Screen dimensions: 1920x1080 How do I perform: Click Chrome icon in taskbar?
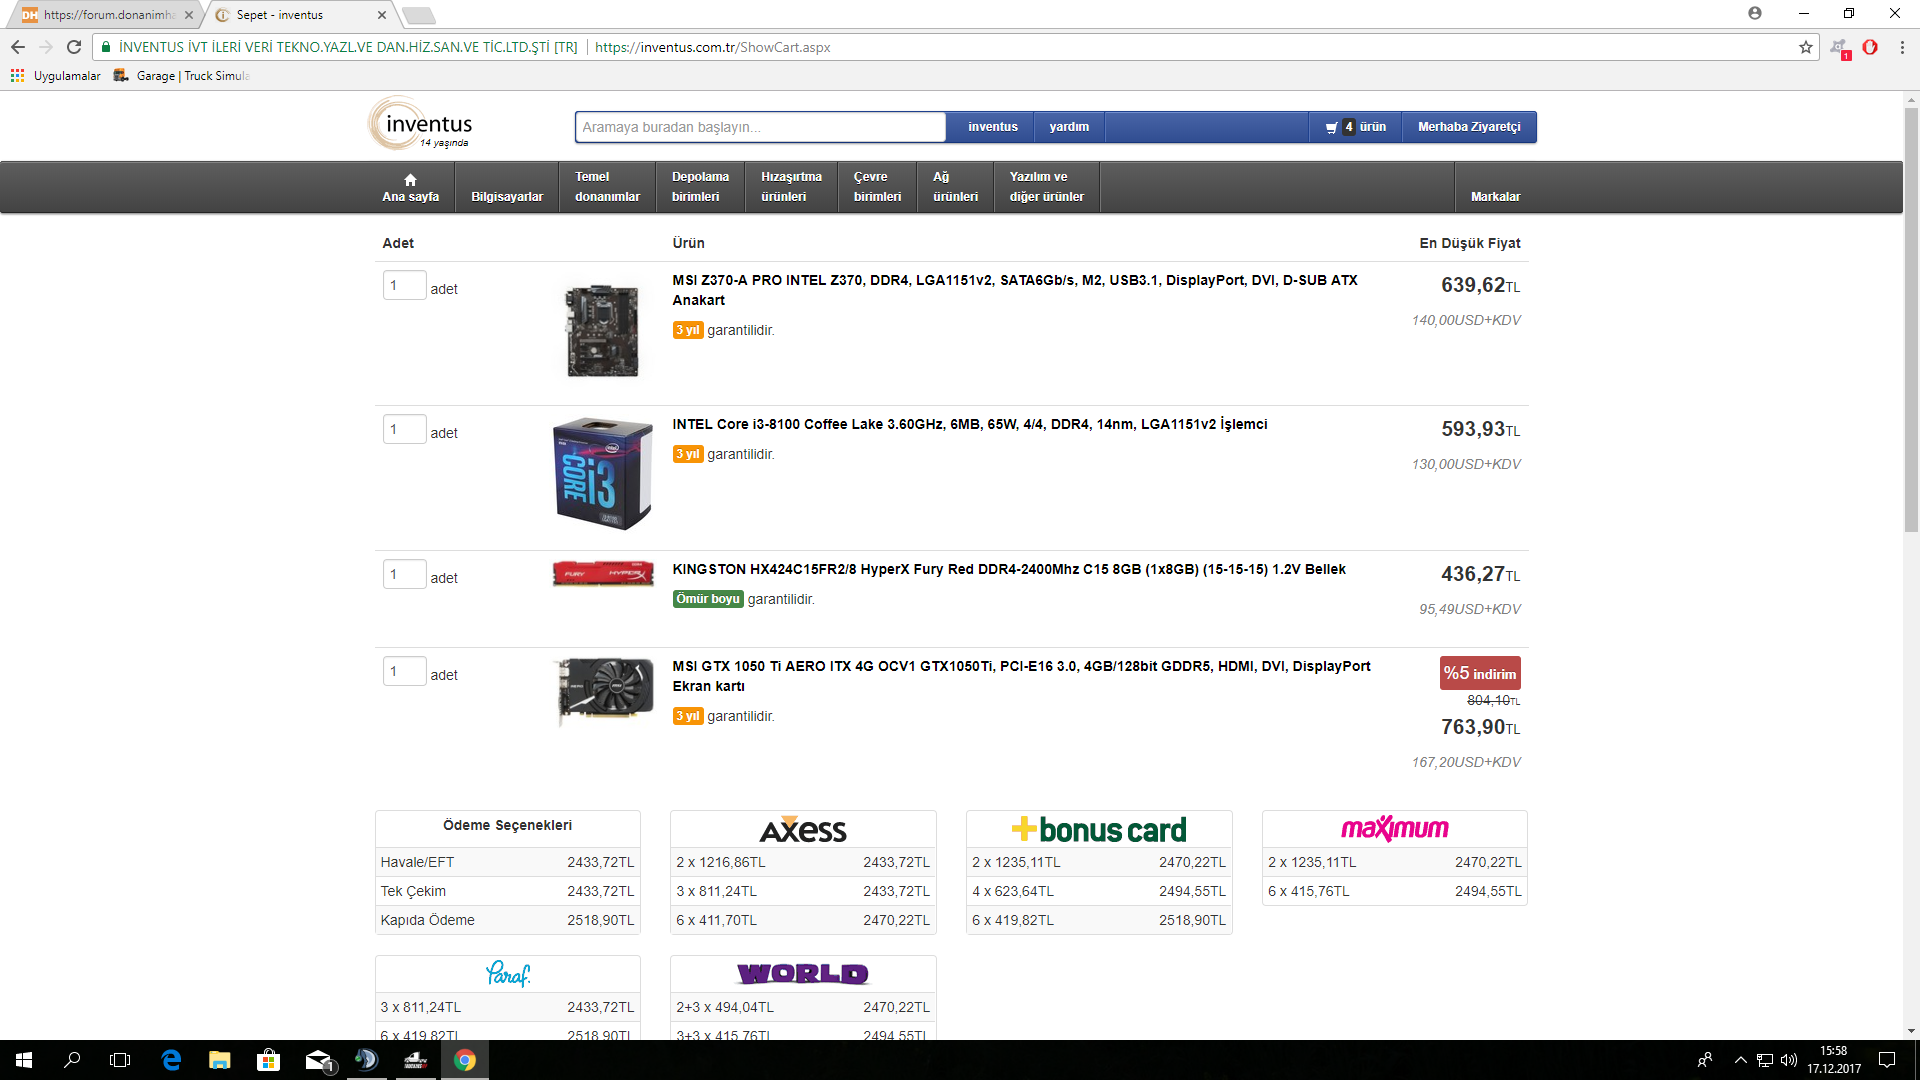pos(464,1060)
